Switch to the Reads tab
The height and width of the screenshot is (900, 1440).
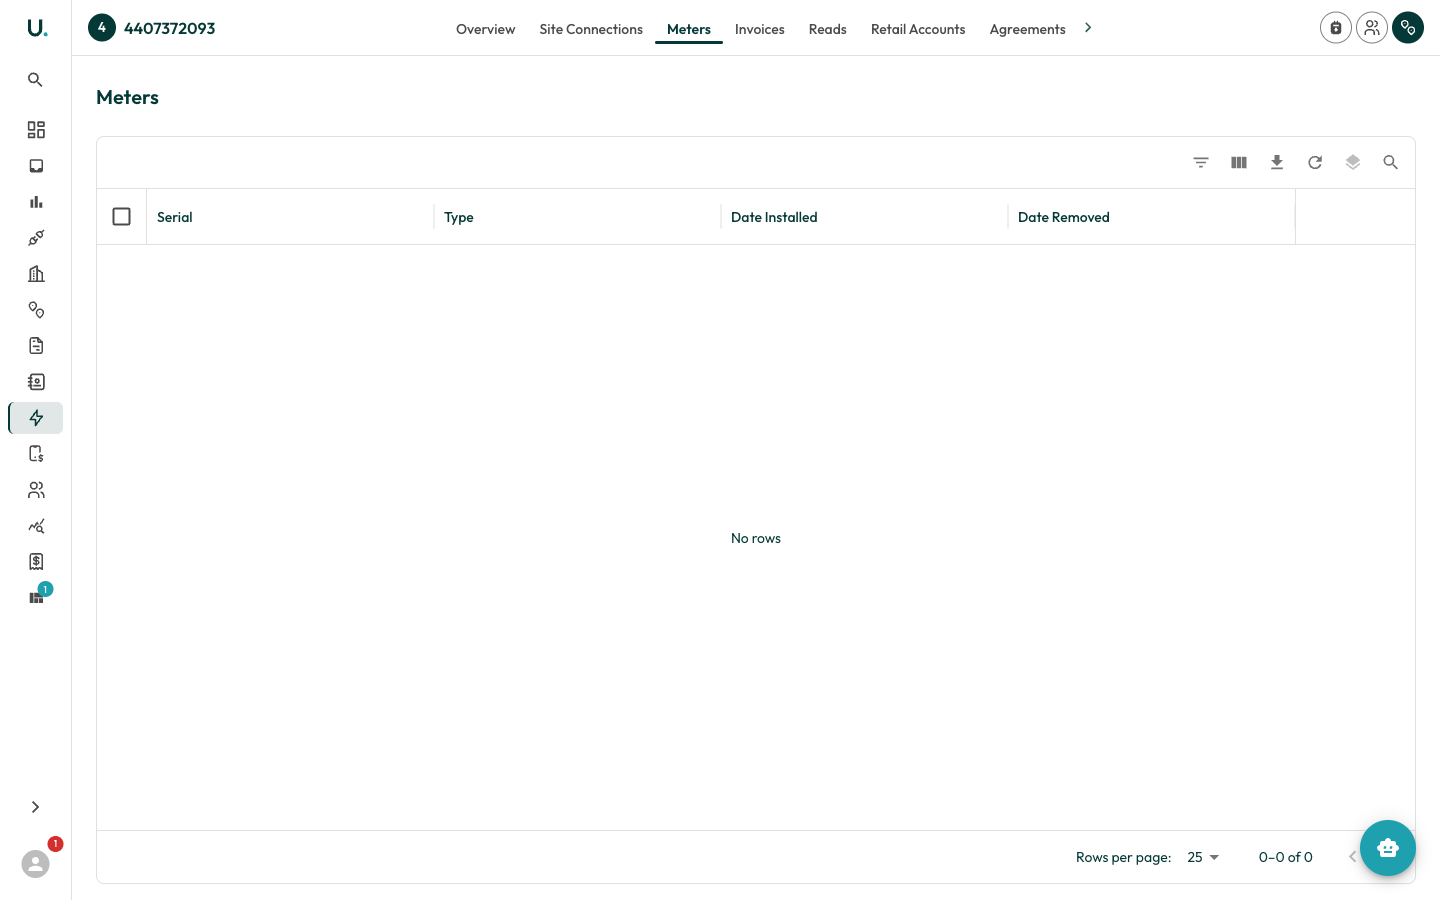click(828, 29)
